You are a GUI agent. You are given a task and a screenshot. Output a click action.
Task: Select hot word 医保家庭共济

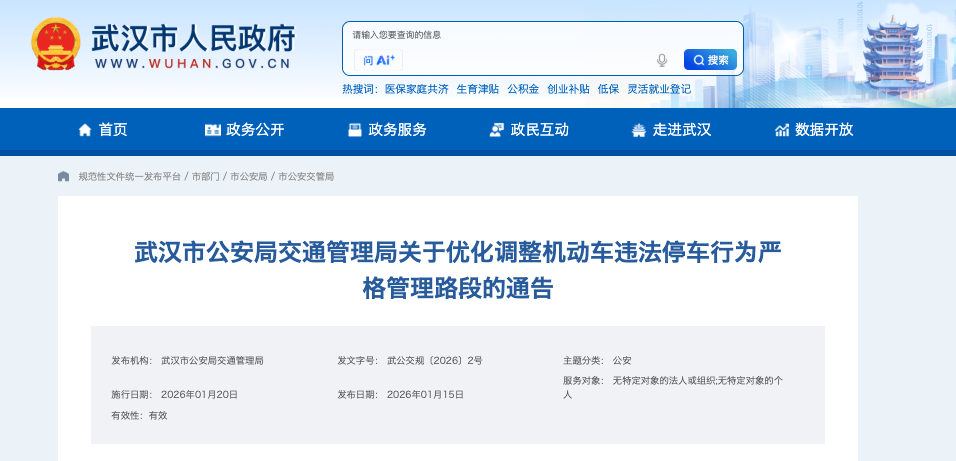417,89
